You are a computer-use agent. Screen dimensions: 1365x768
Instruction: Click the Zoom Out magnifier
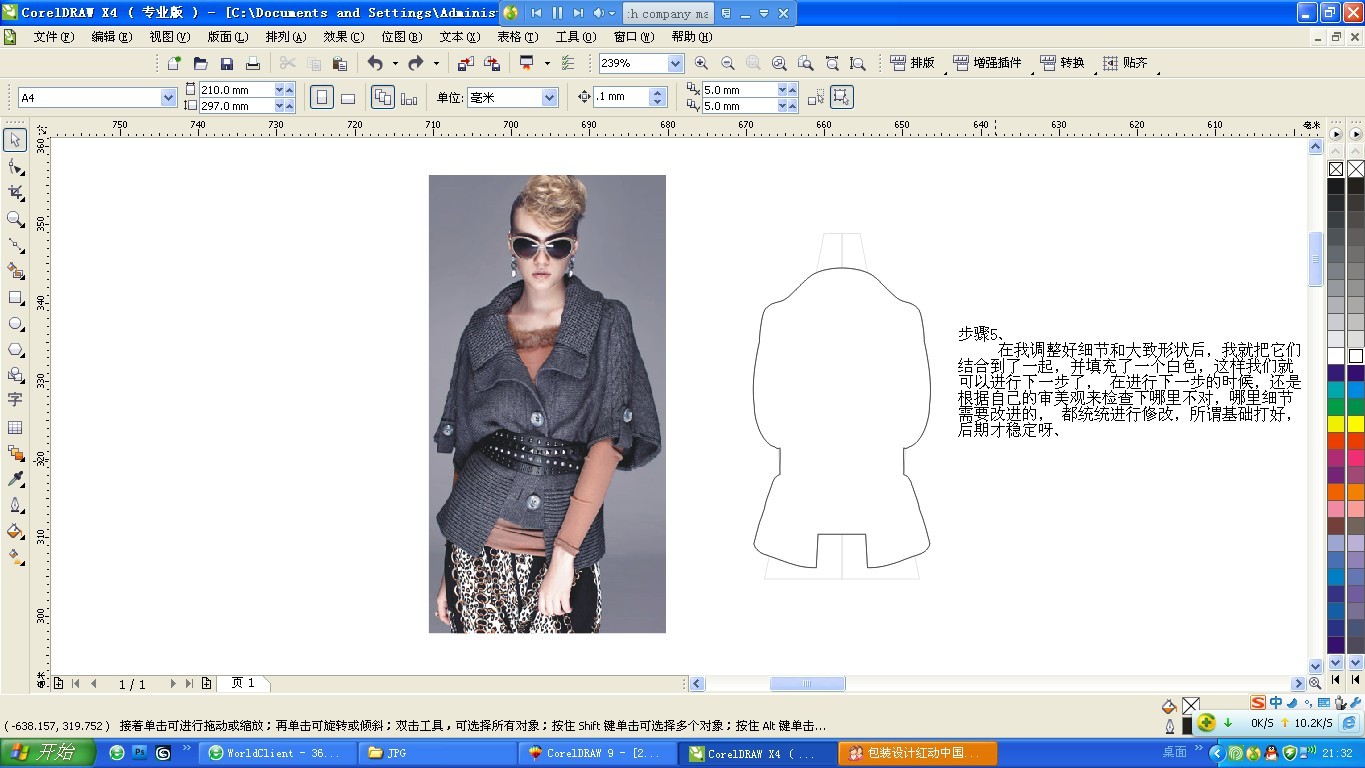(727, 63)
